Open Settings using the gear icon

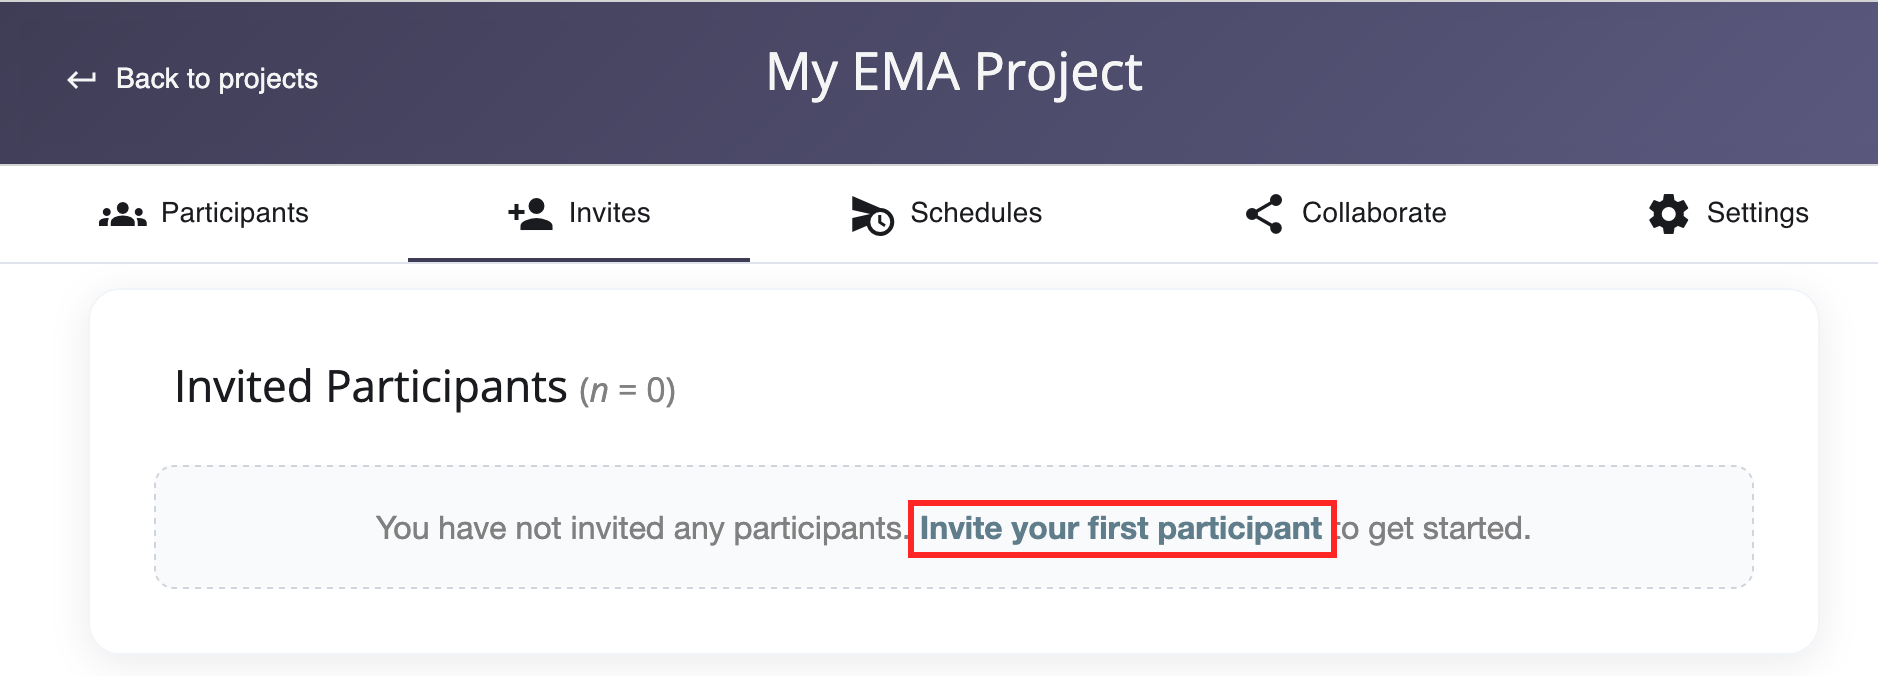(x=1670, y=212)
